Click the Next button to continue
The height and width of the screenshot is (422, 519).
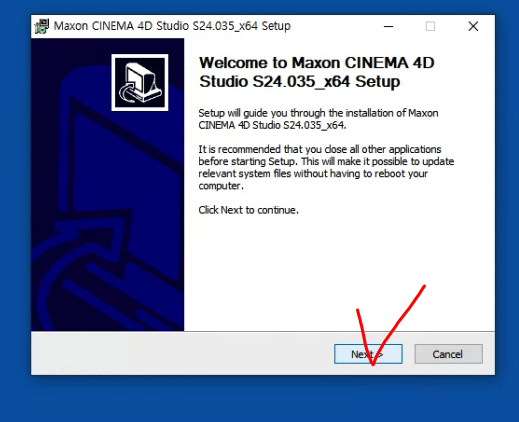coord(368,354)
